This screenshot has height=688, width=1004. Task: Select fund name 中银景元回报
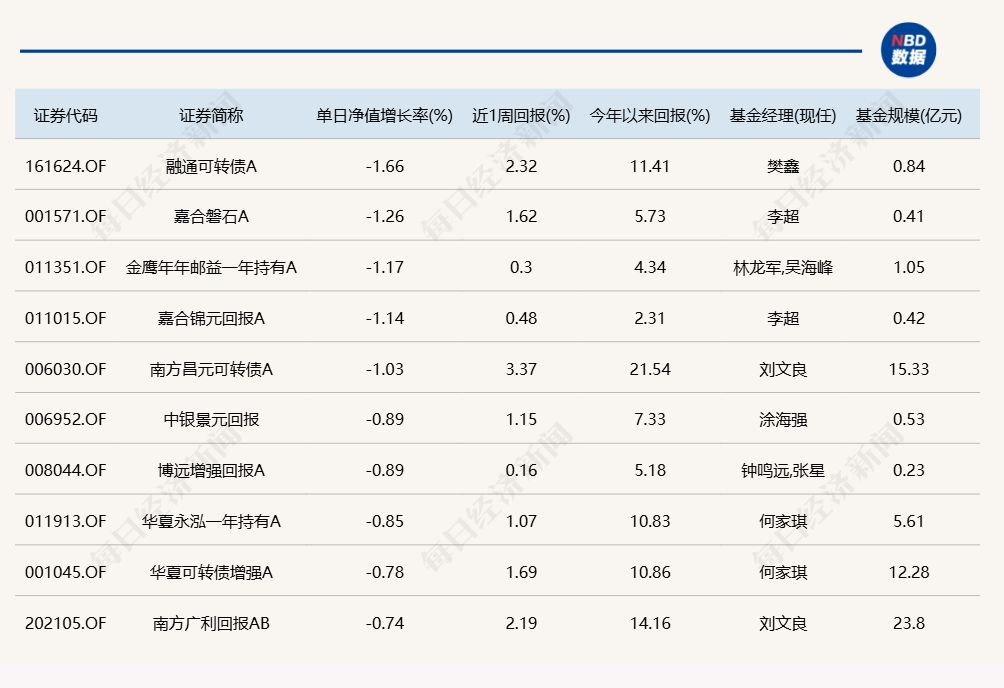211,419
